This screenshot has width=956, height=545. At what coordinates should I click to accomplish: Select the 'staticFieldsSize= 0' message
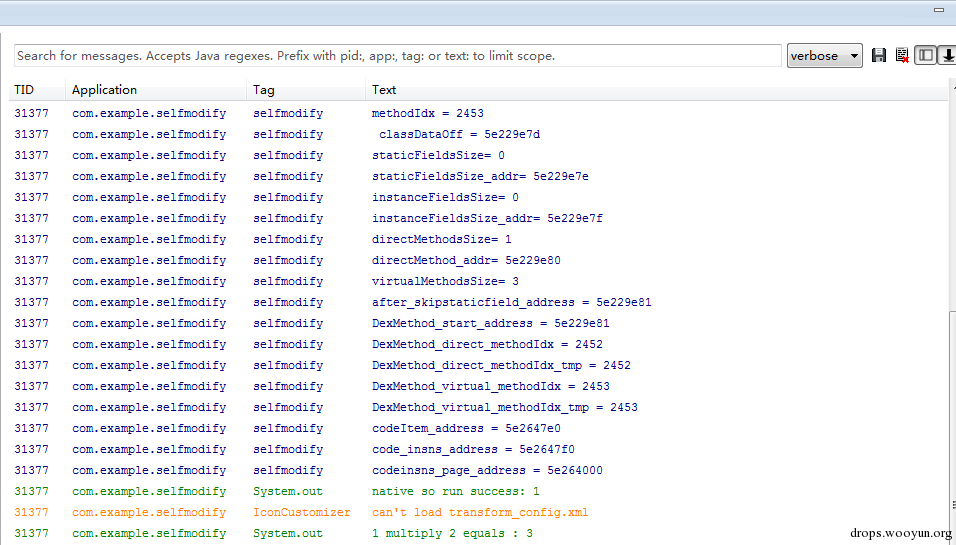tap(438, 155)
